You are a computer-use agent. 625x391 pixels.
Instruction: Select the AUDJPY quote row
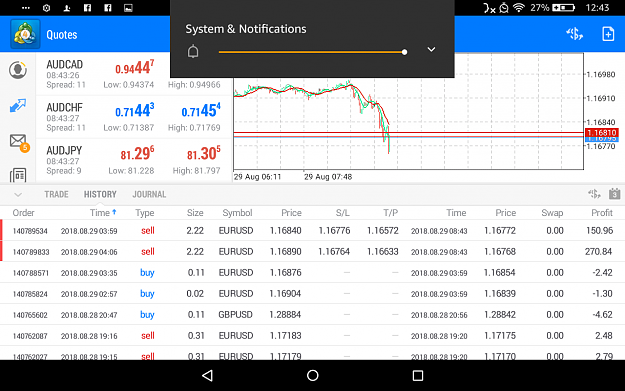[x=134, y=160]
